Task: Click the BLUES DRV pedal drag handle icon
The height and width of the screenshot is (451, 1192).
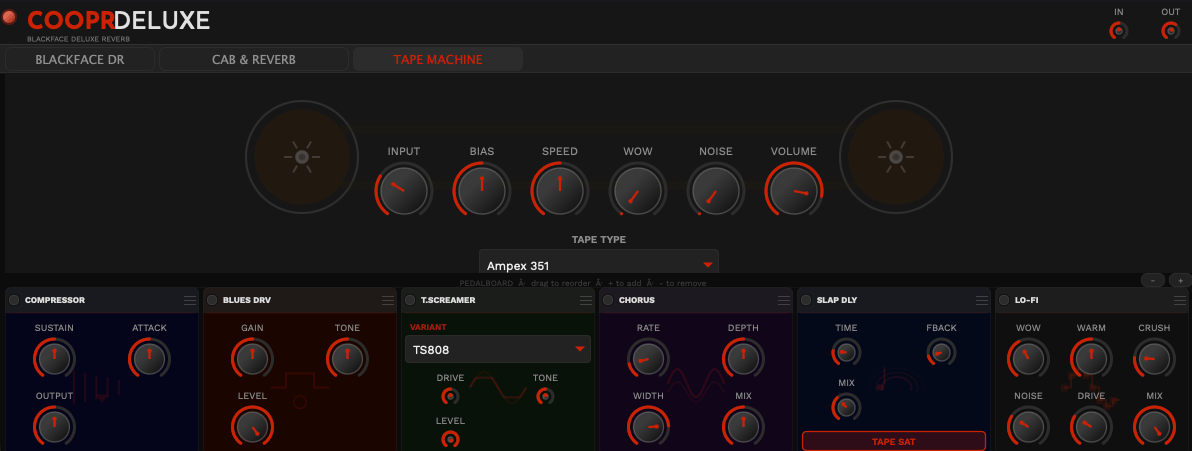Action: 388,300
